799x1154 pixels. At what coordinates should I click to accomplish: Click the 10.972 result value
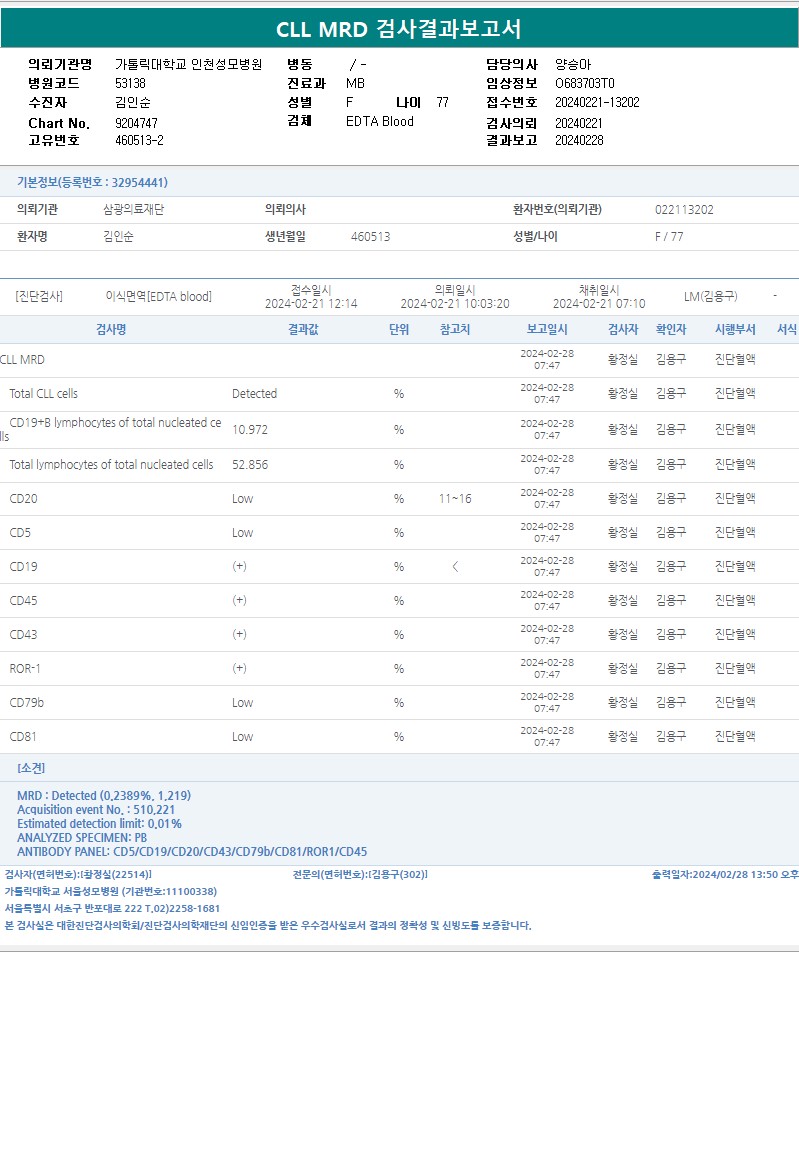pos(249,429)
